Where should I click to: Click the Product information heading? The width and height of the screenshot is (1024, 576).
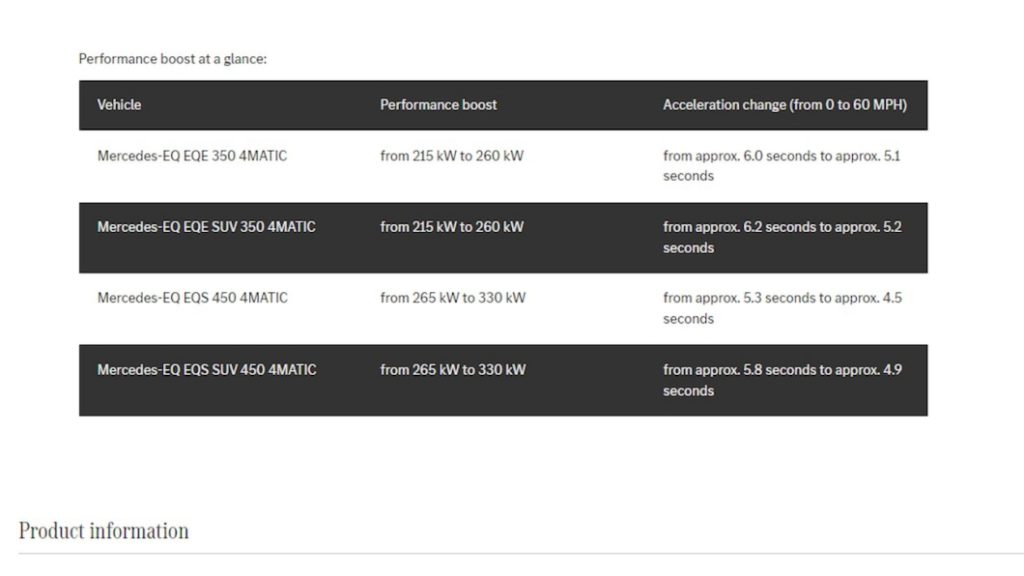(103, 530)
